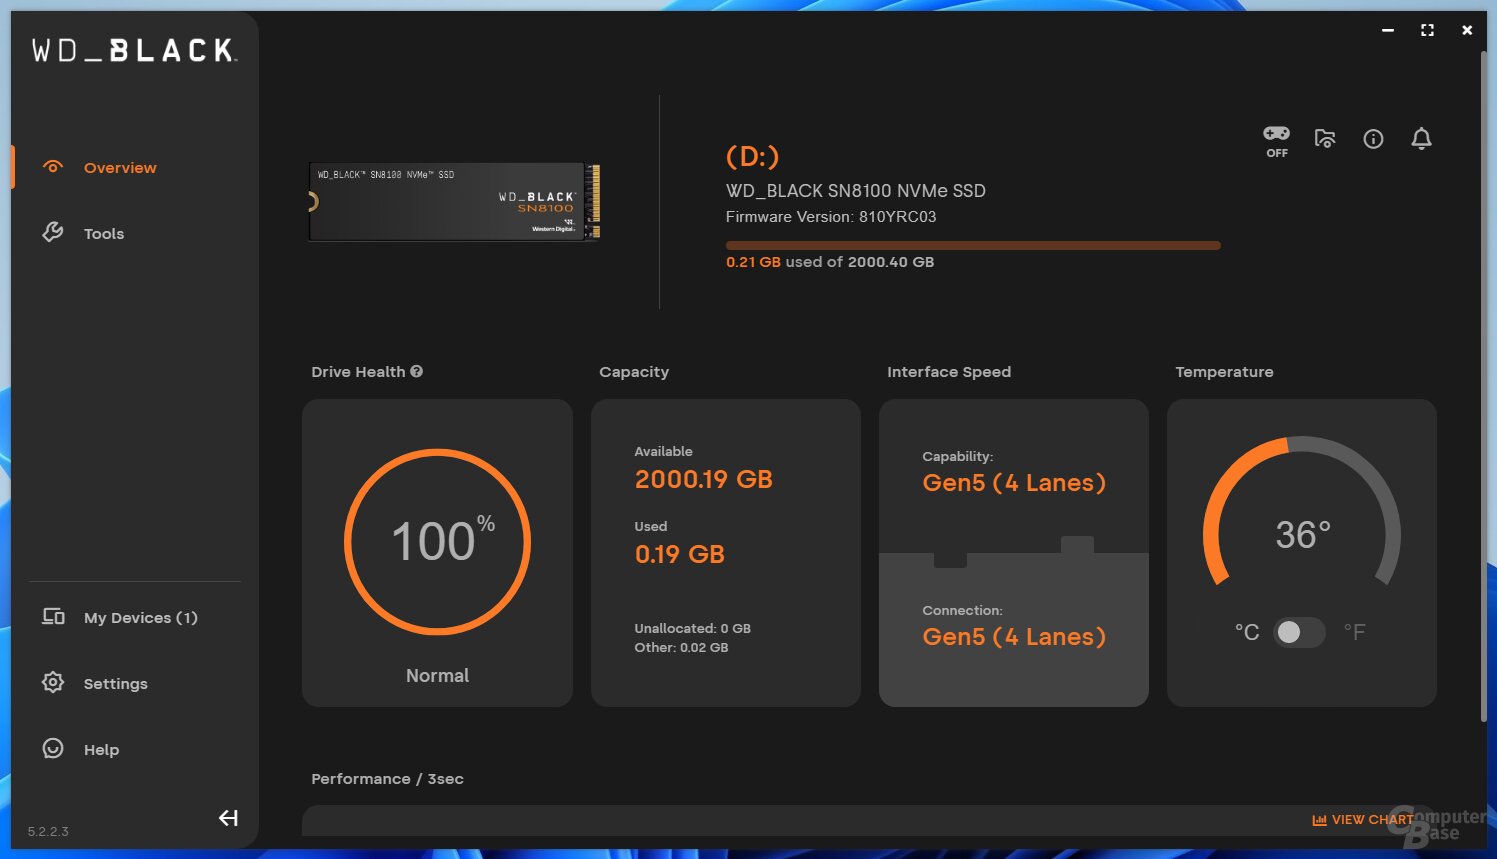The image size is (1497, 859).
Task: Click the Drive Health help question mark
Action: tap(417, 372)
